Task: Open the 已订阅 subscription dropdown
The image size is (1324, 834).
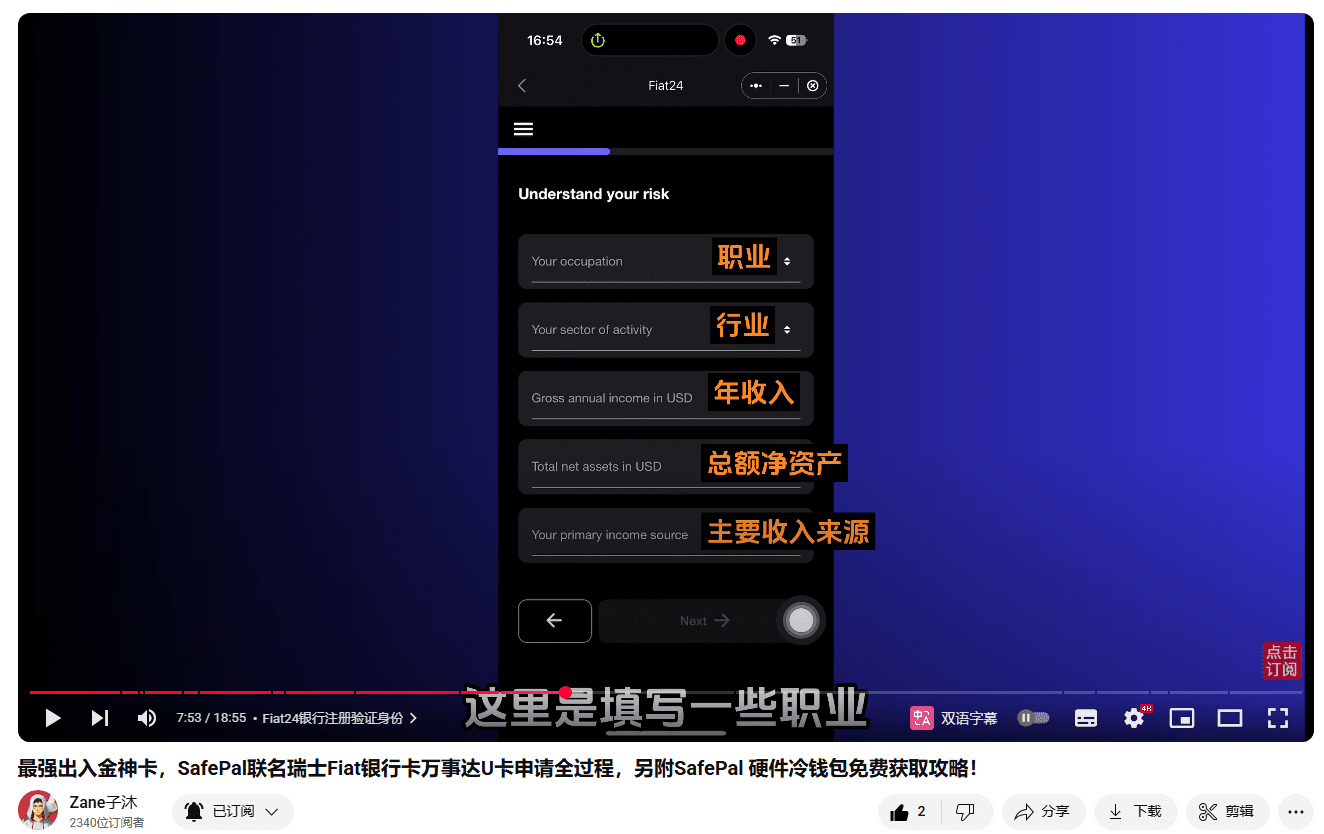Action: tap(233, 812)
